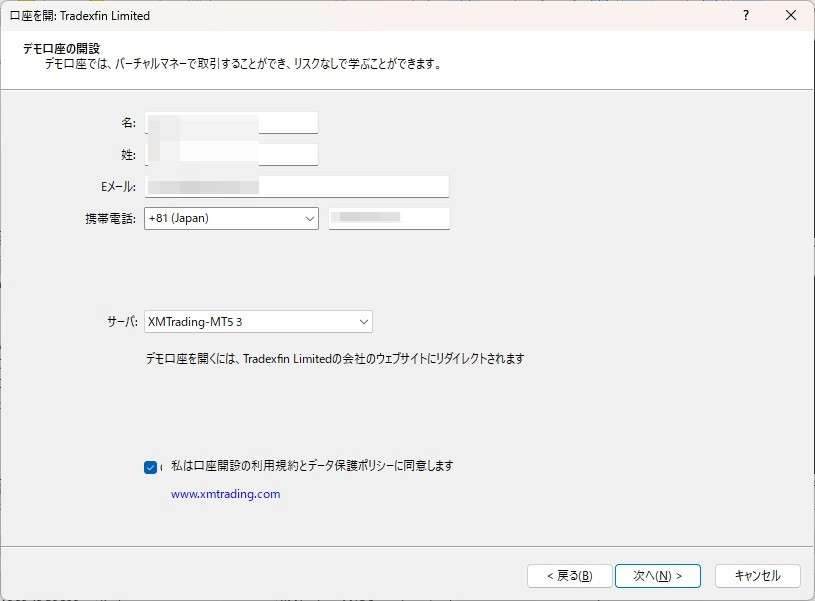
Task: Proceed with the 次へ(N) button
Action: (x=658, y=576)
